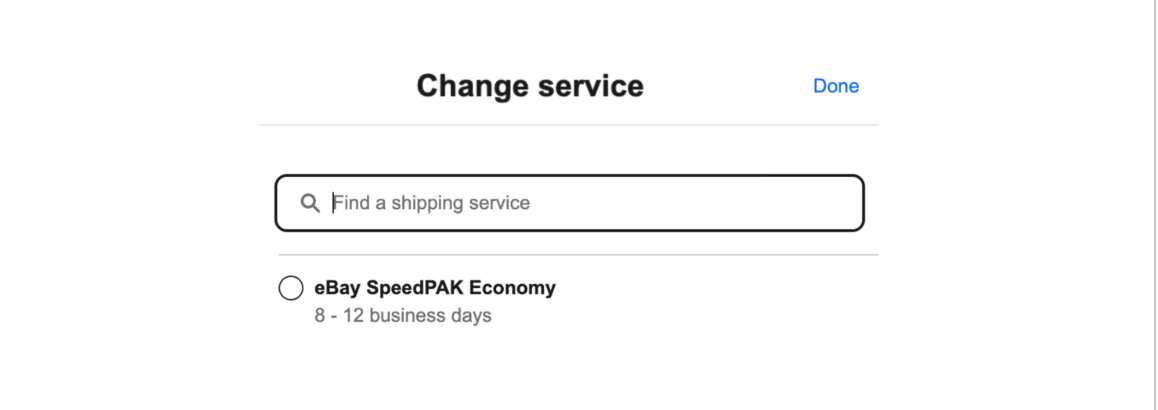Confirm the selection with the Done button
Image resolution: width=1158 pixels, height=410 pixels.
[835, 86]
